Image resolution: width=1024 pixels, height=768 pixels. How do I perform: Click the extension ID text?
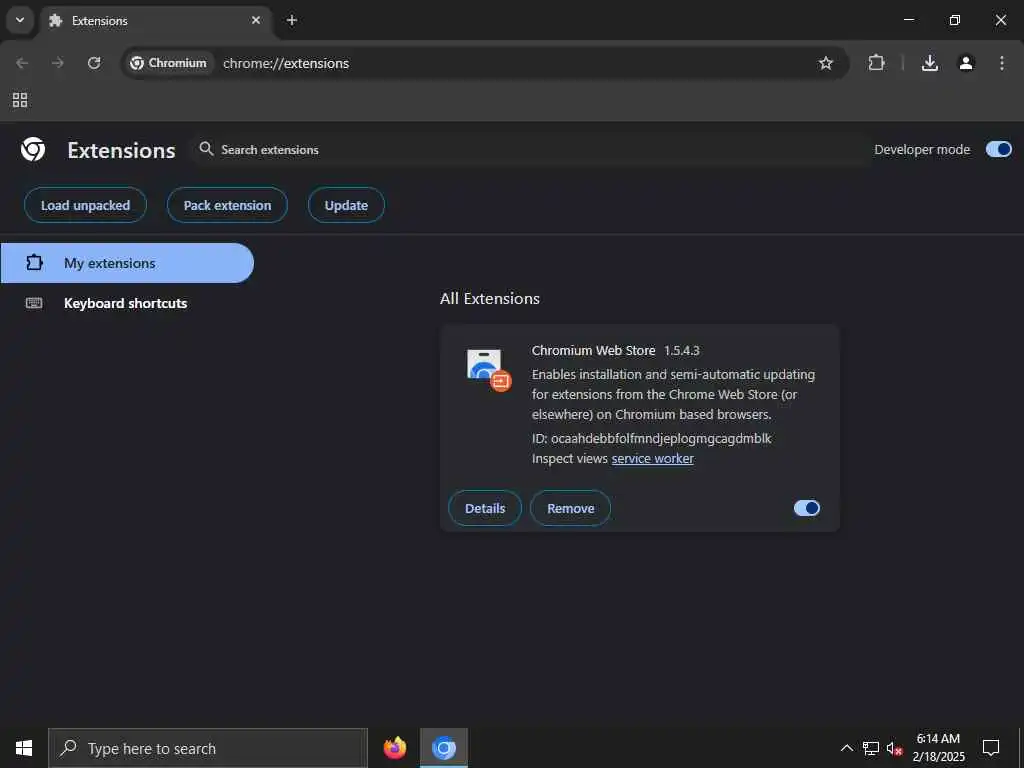coord(652,438)
